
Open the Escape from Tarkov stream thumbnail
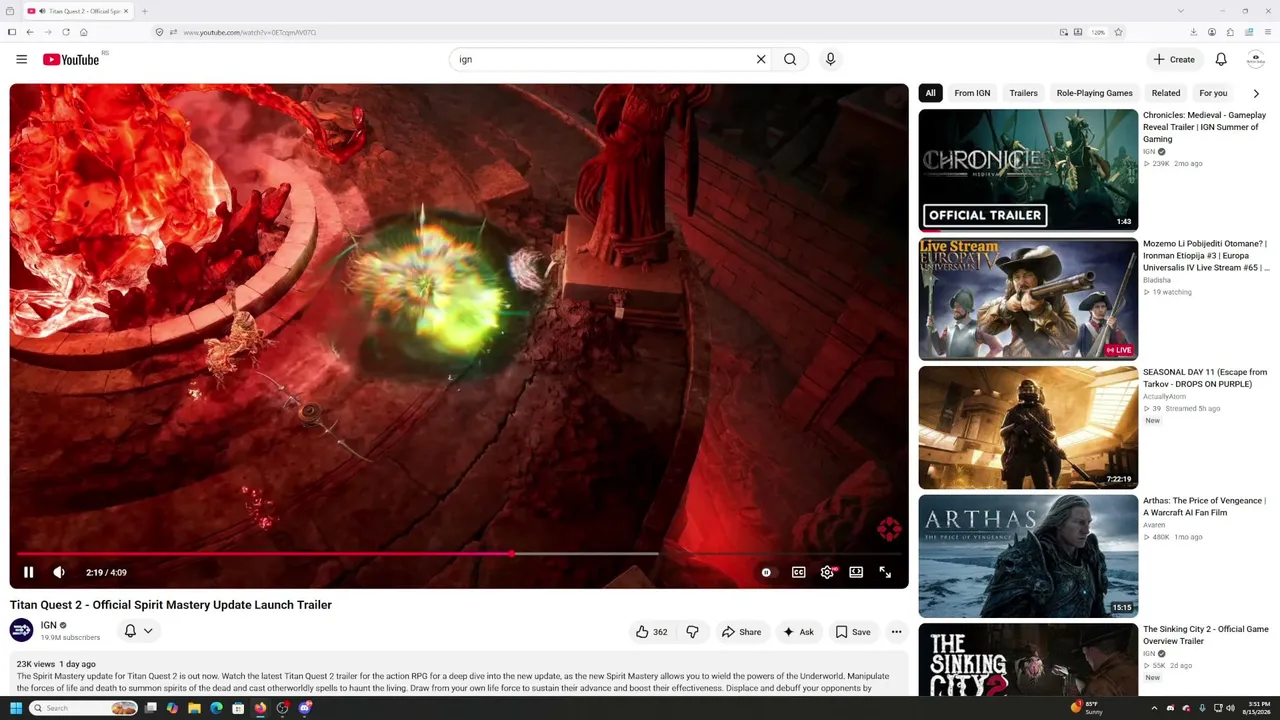pyautogui.click(x=1028, y=427)
